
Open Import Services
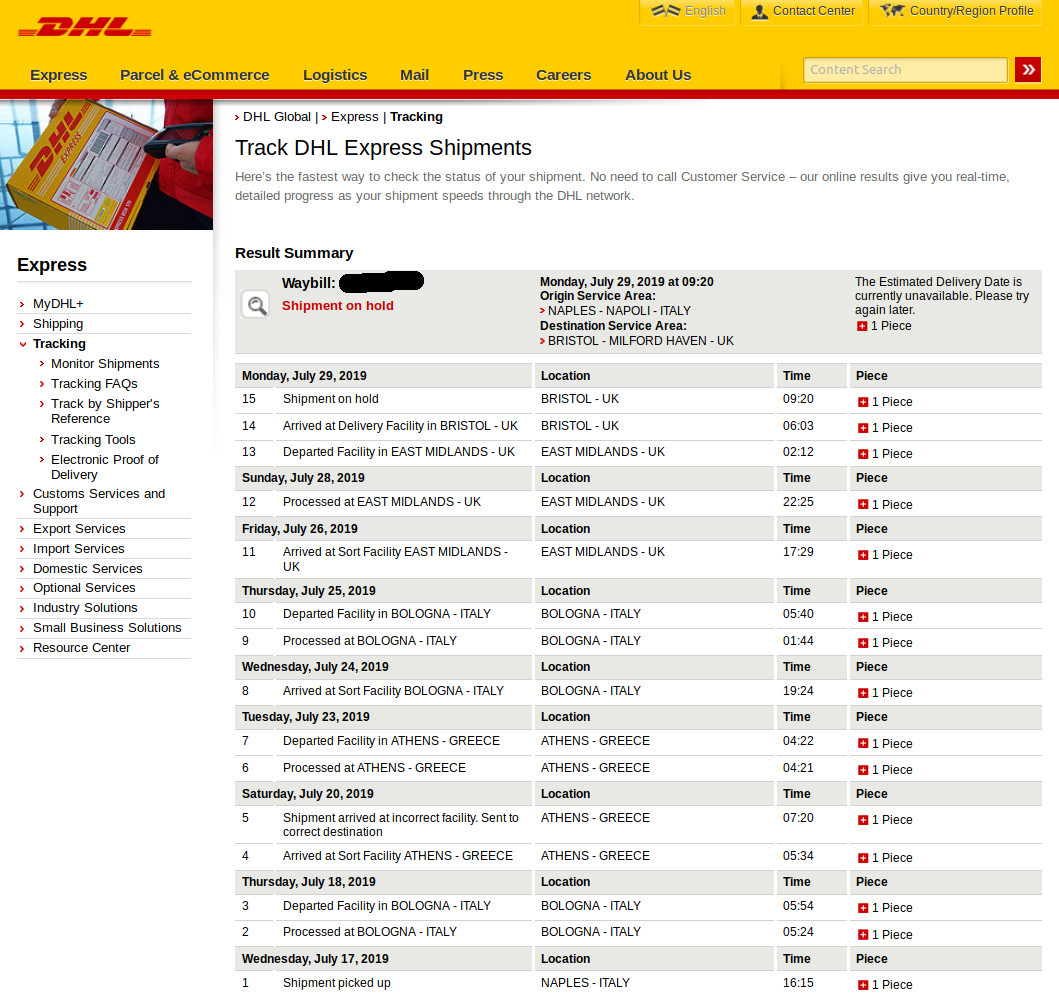[x=78, y=549]
